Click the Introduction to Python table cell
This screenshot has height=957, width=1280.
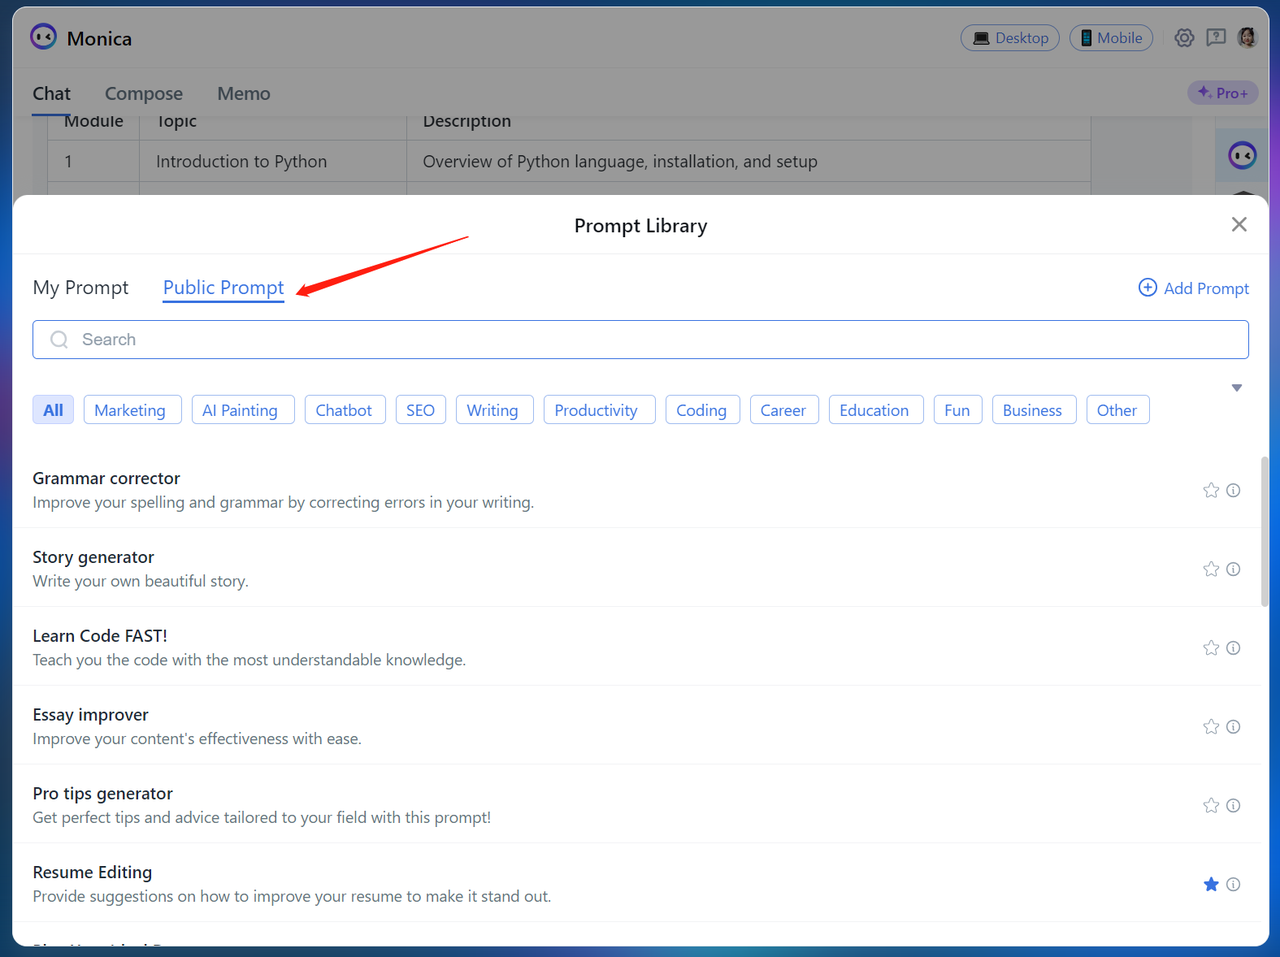272,161
